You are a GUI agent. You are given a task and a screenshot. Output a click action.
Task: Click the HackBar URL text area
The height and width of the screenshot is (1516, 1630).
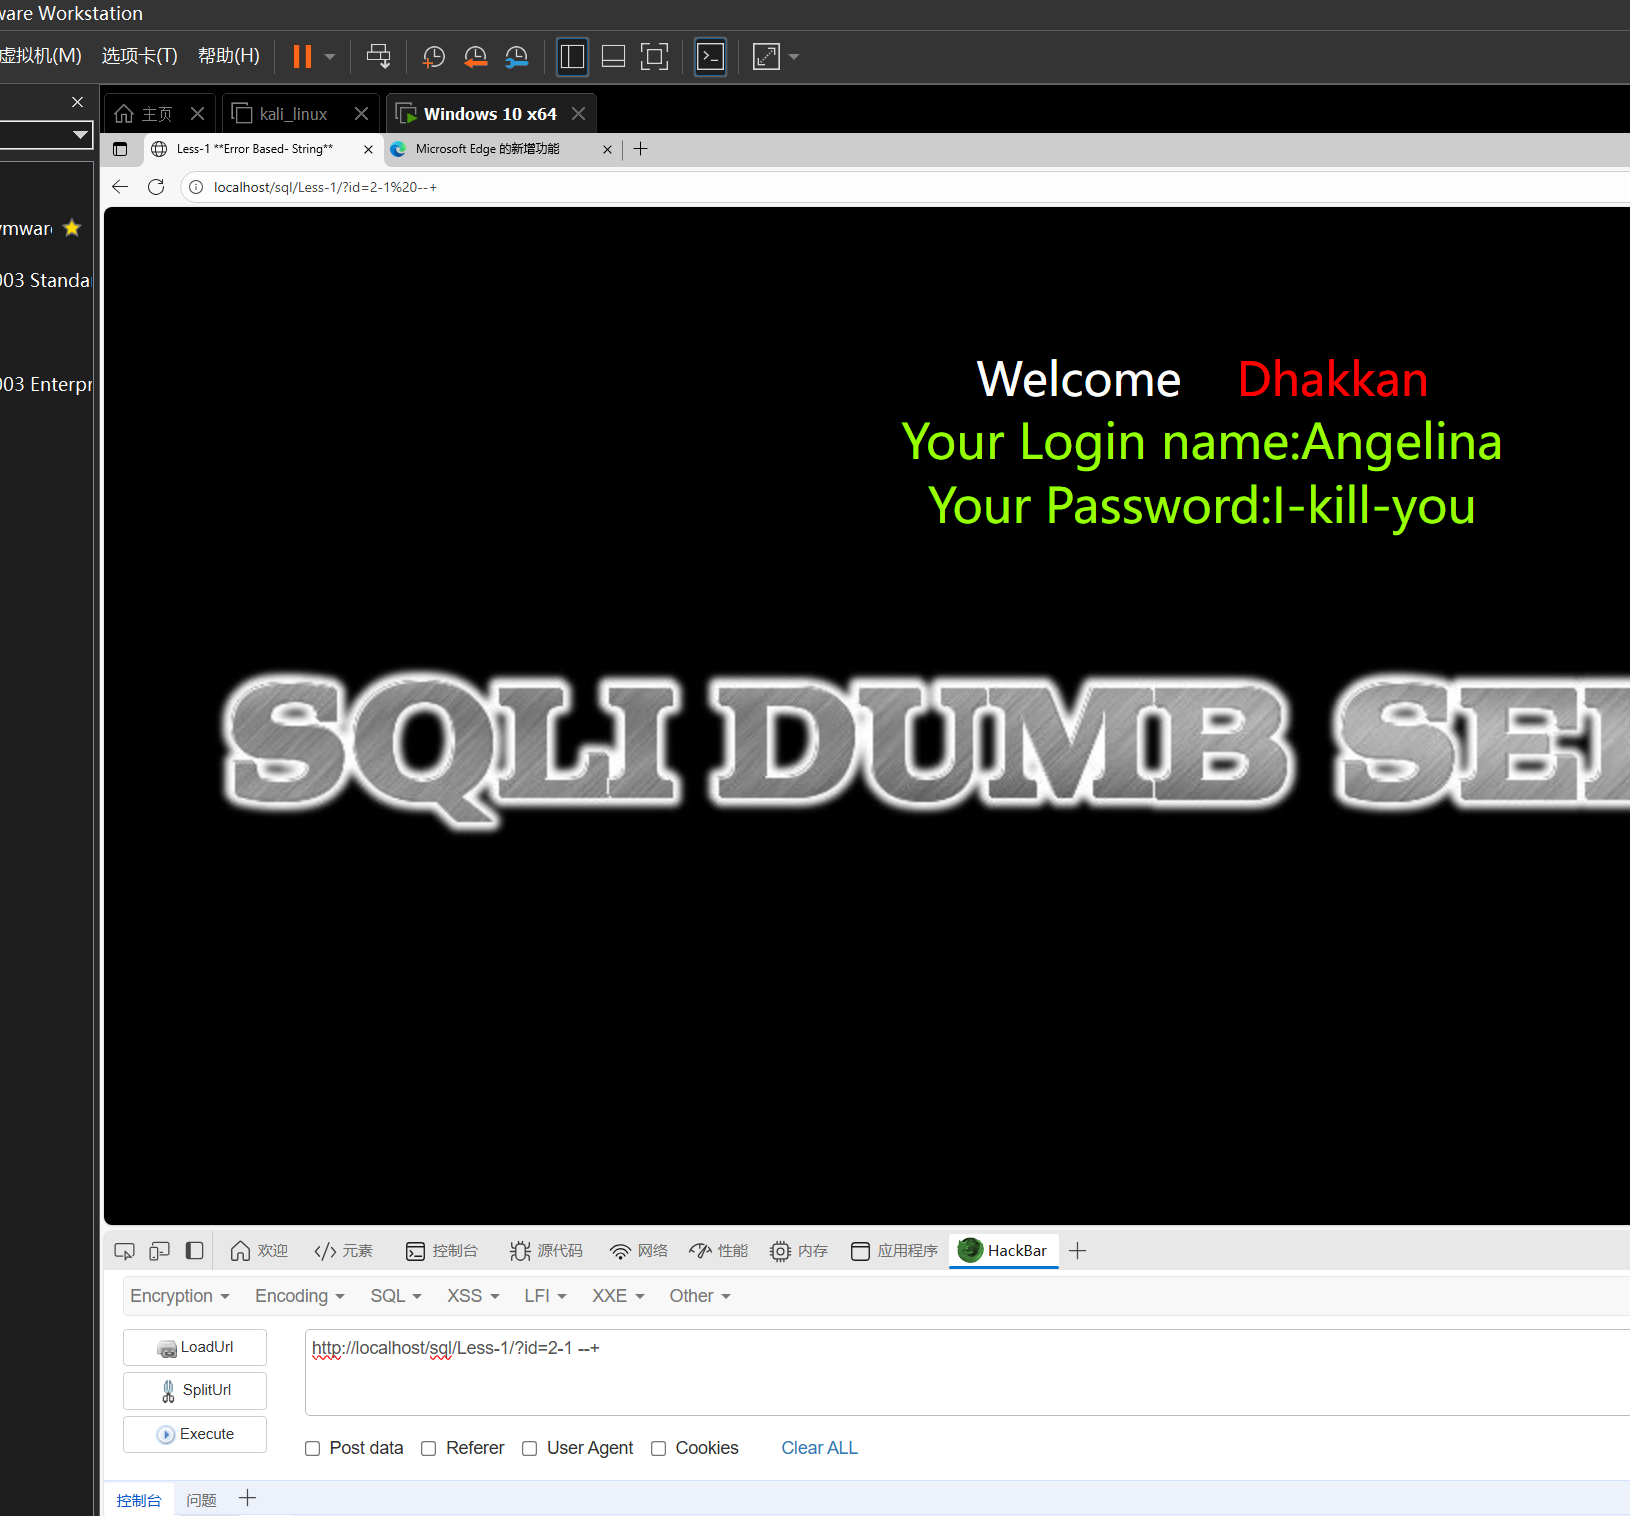(967, 1372)
